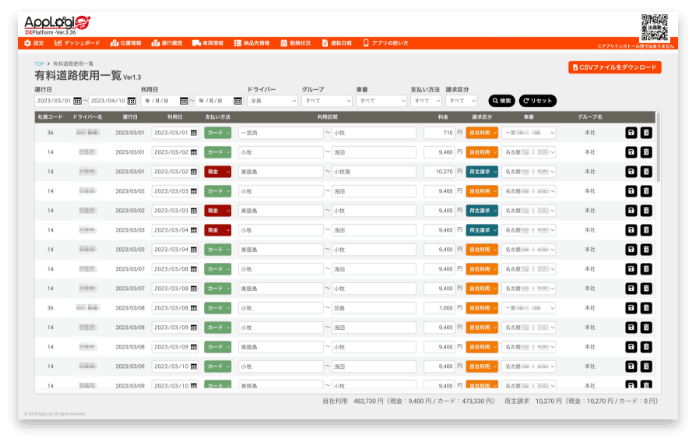Change first row payment method カード dropdown
The width and height of the screenshot is (696, 444).
point(217,132)
